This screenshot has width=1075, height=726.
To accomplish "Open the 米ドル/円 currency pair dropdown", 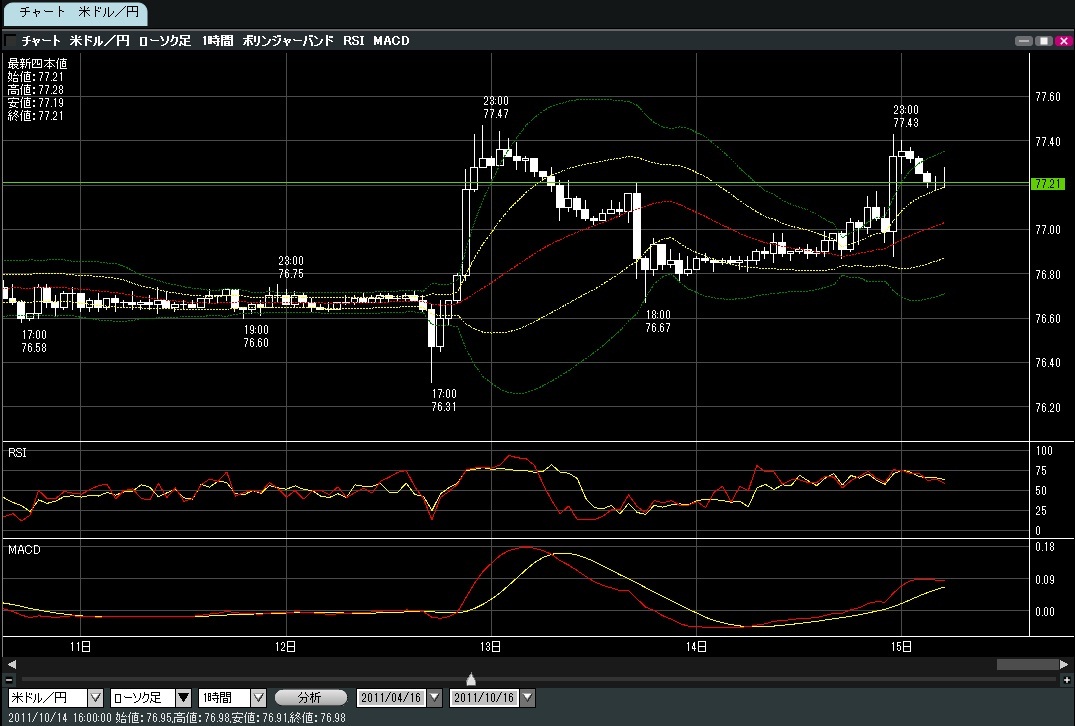I will [x=96, y=697].
